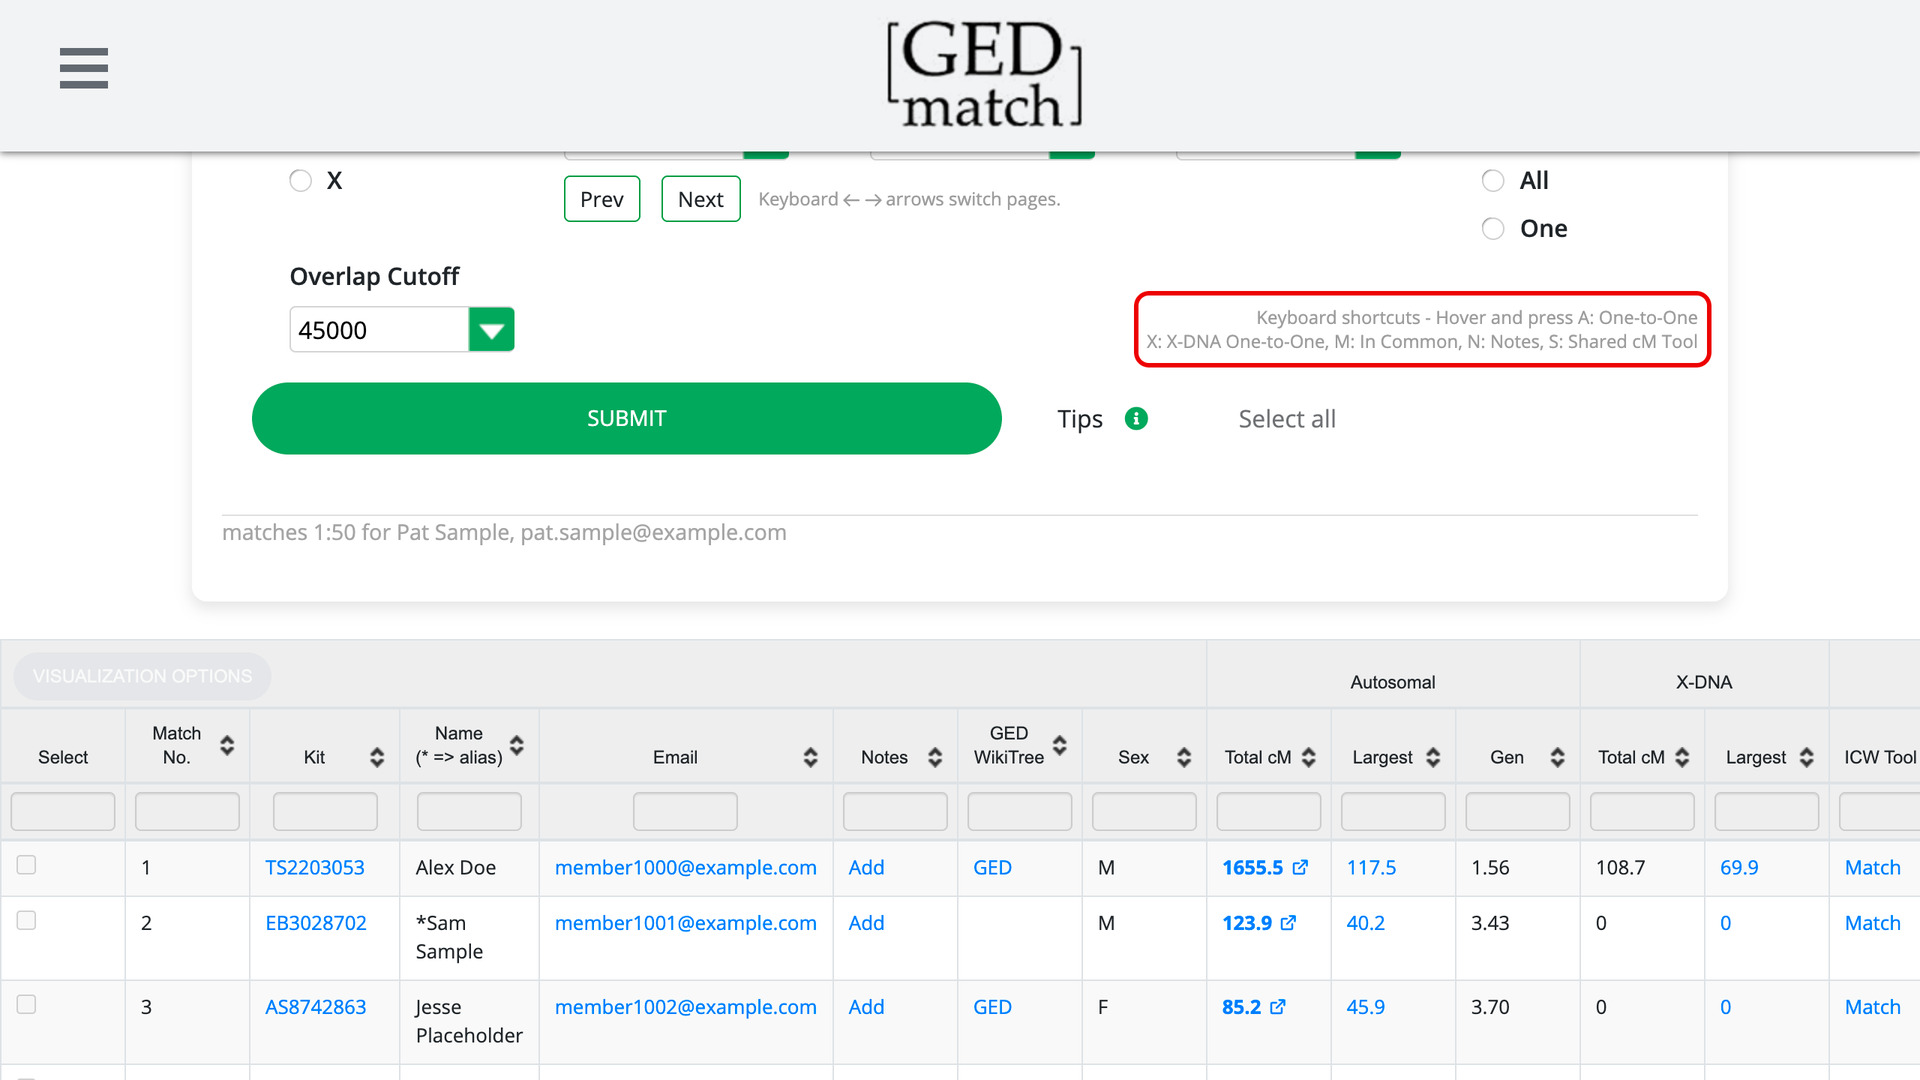1920x1080 pixels.
Task: Open external link icon next to 1655.5
Action: (1300, 867)
